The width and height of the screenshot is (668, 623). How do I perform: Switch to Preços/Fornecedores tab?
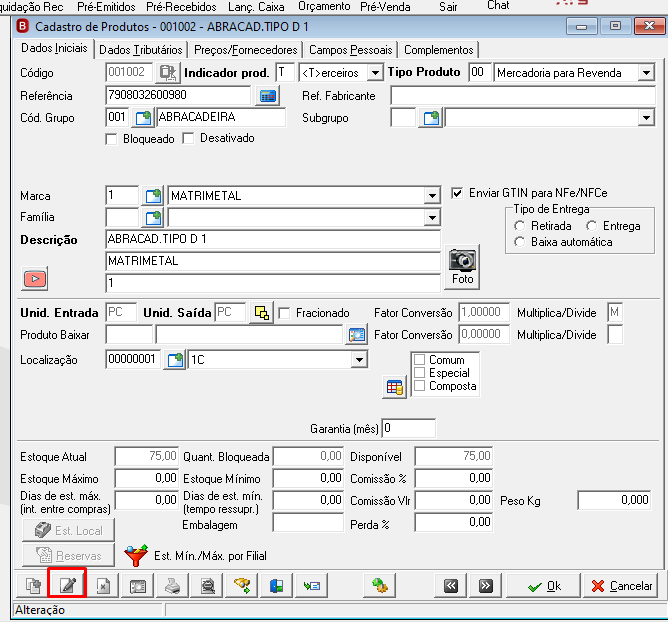[x=246, y=50]
